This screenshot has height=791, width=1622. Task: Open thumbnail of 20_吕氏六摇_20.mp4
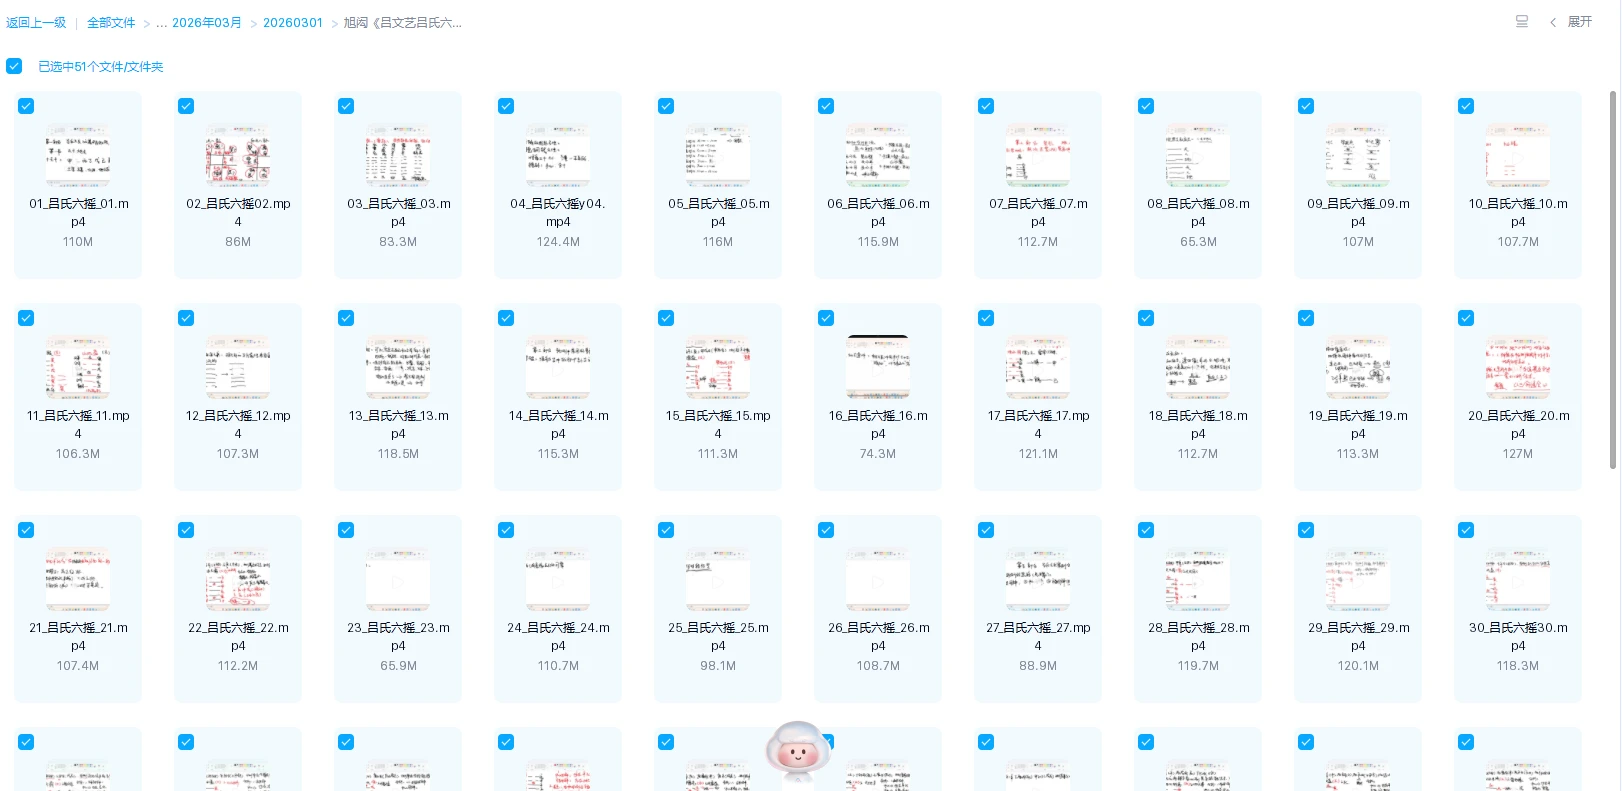(x=1517, y=368)
